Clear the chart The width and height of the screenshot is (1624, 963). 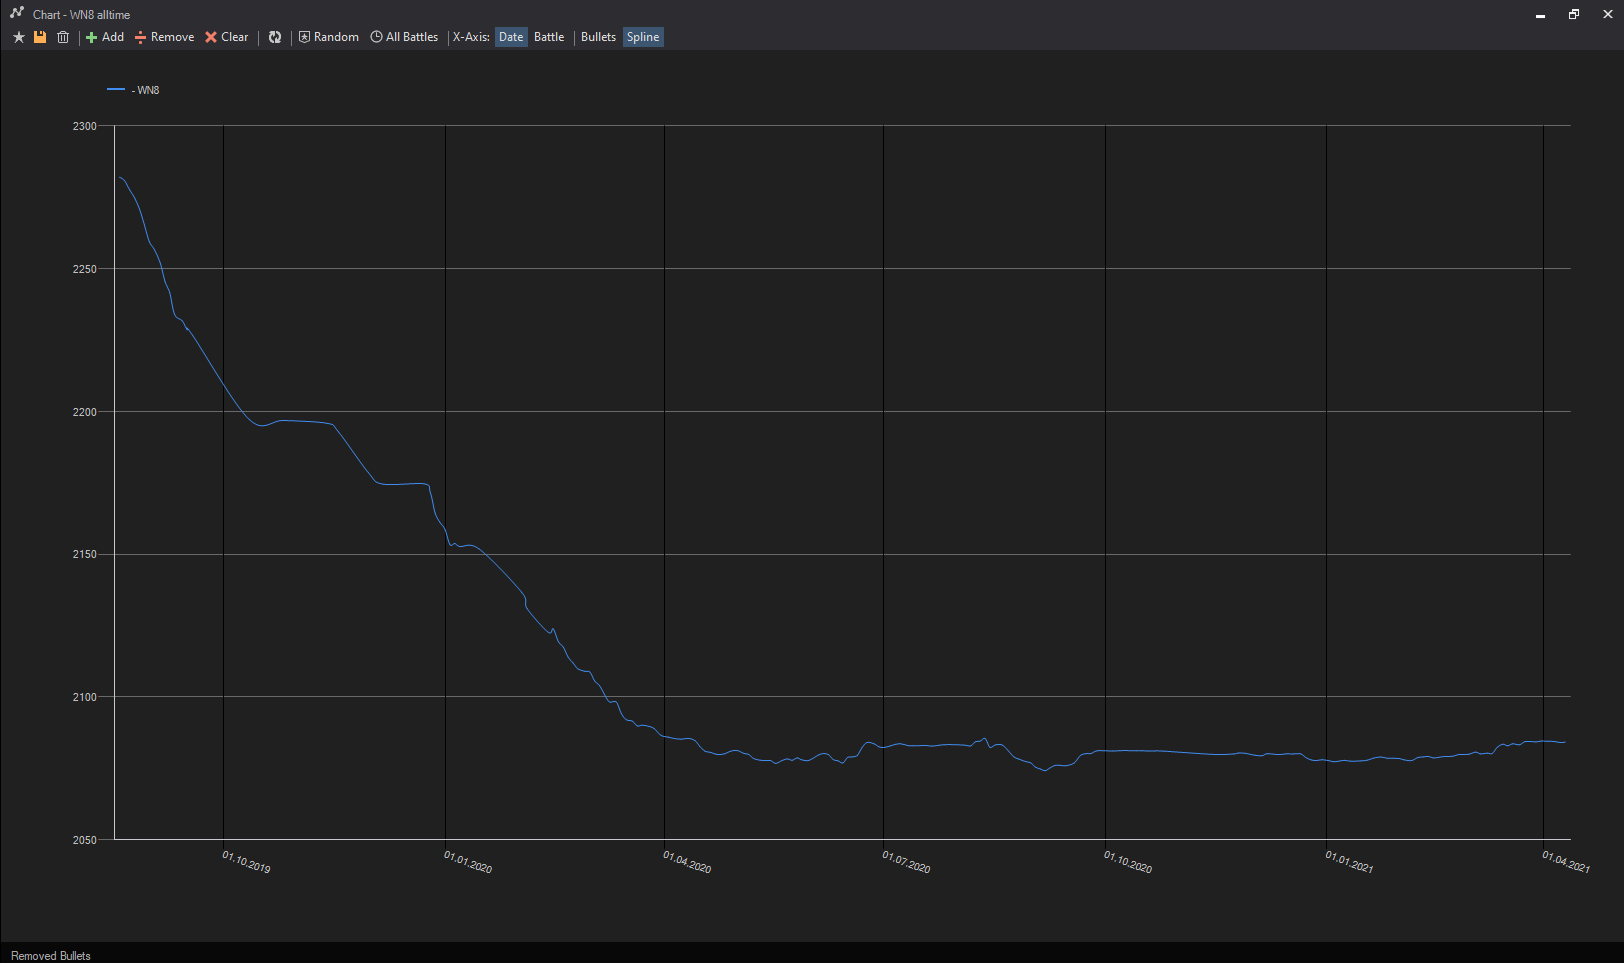227,37
